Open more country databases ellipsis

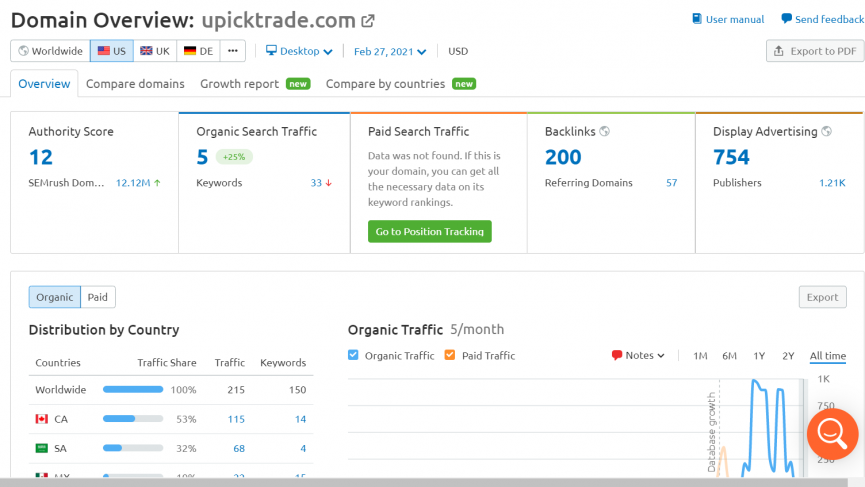coord(233,51)
